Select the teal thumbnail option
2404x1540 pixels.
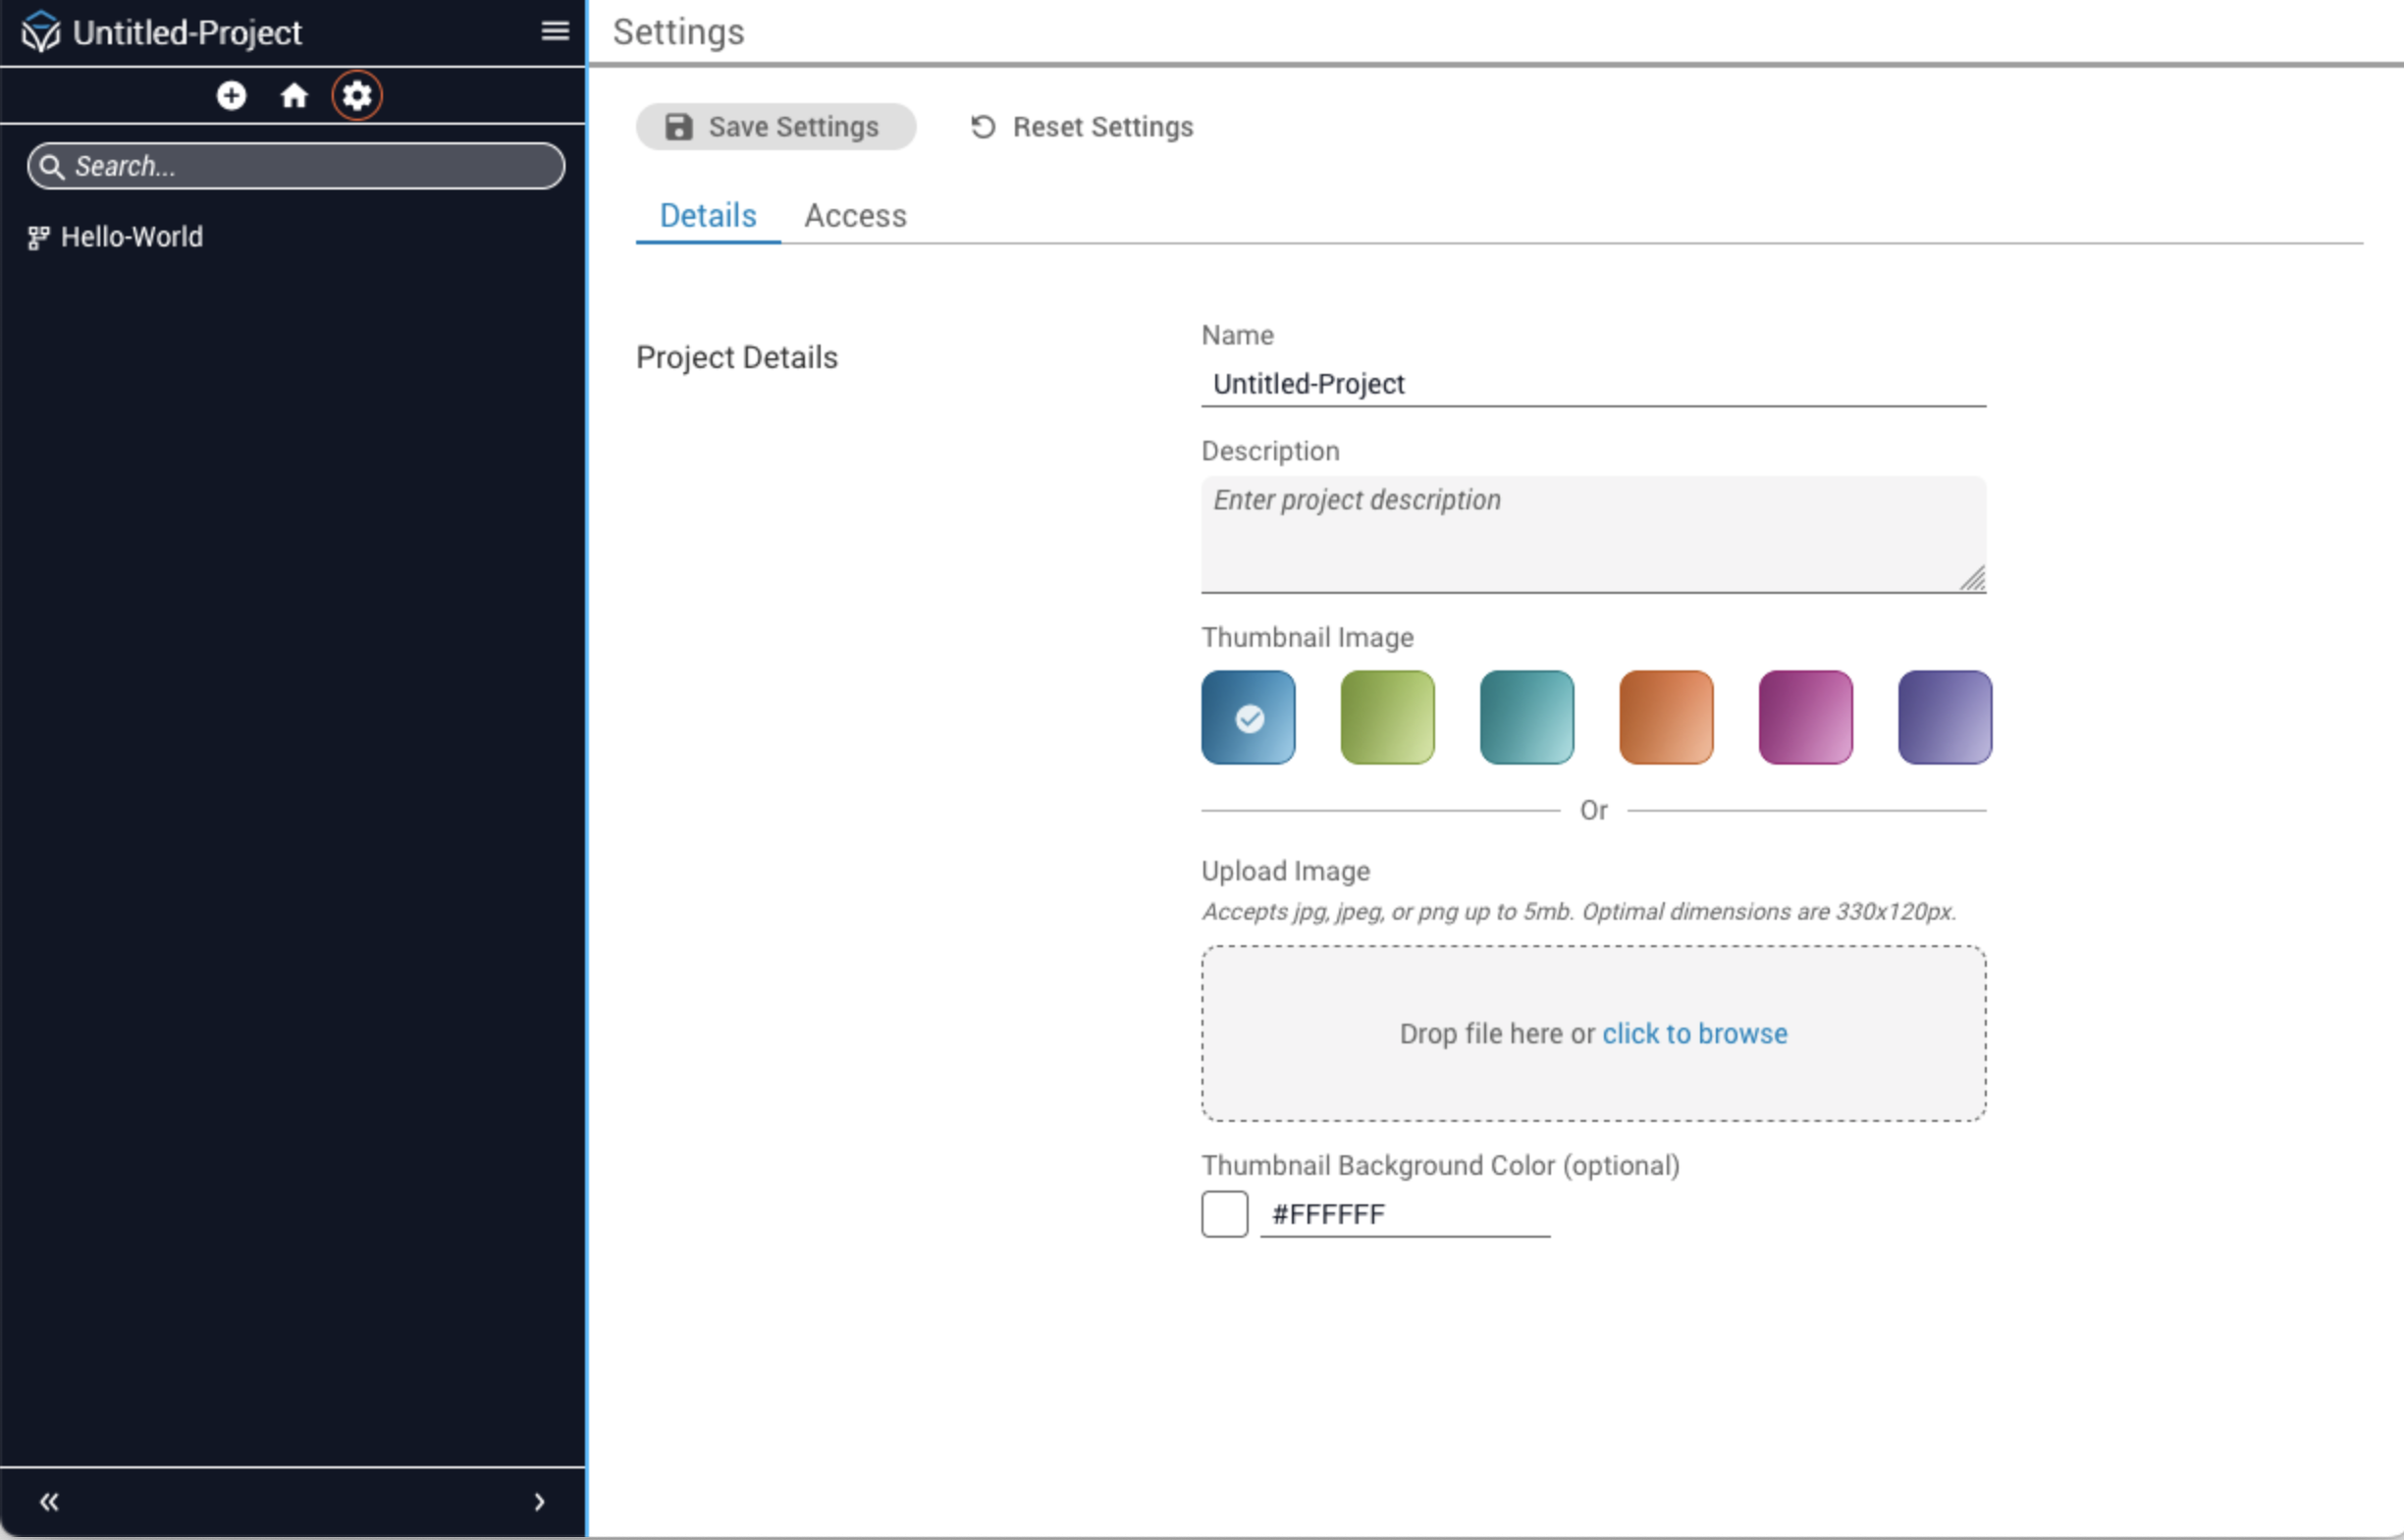pos(1526,717)
